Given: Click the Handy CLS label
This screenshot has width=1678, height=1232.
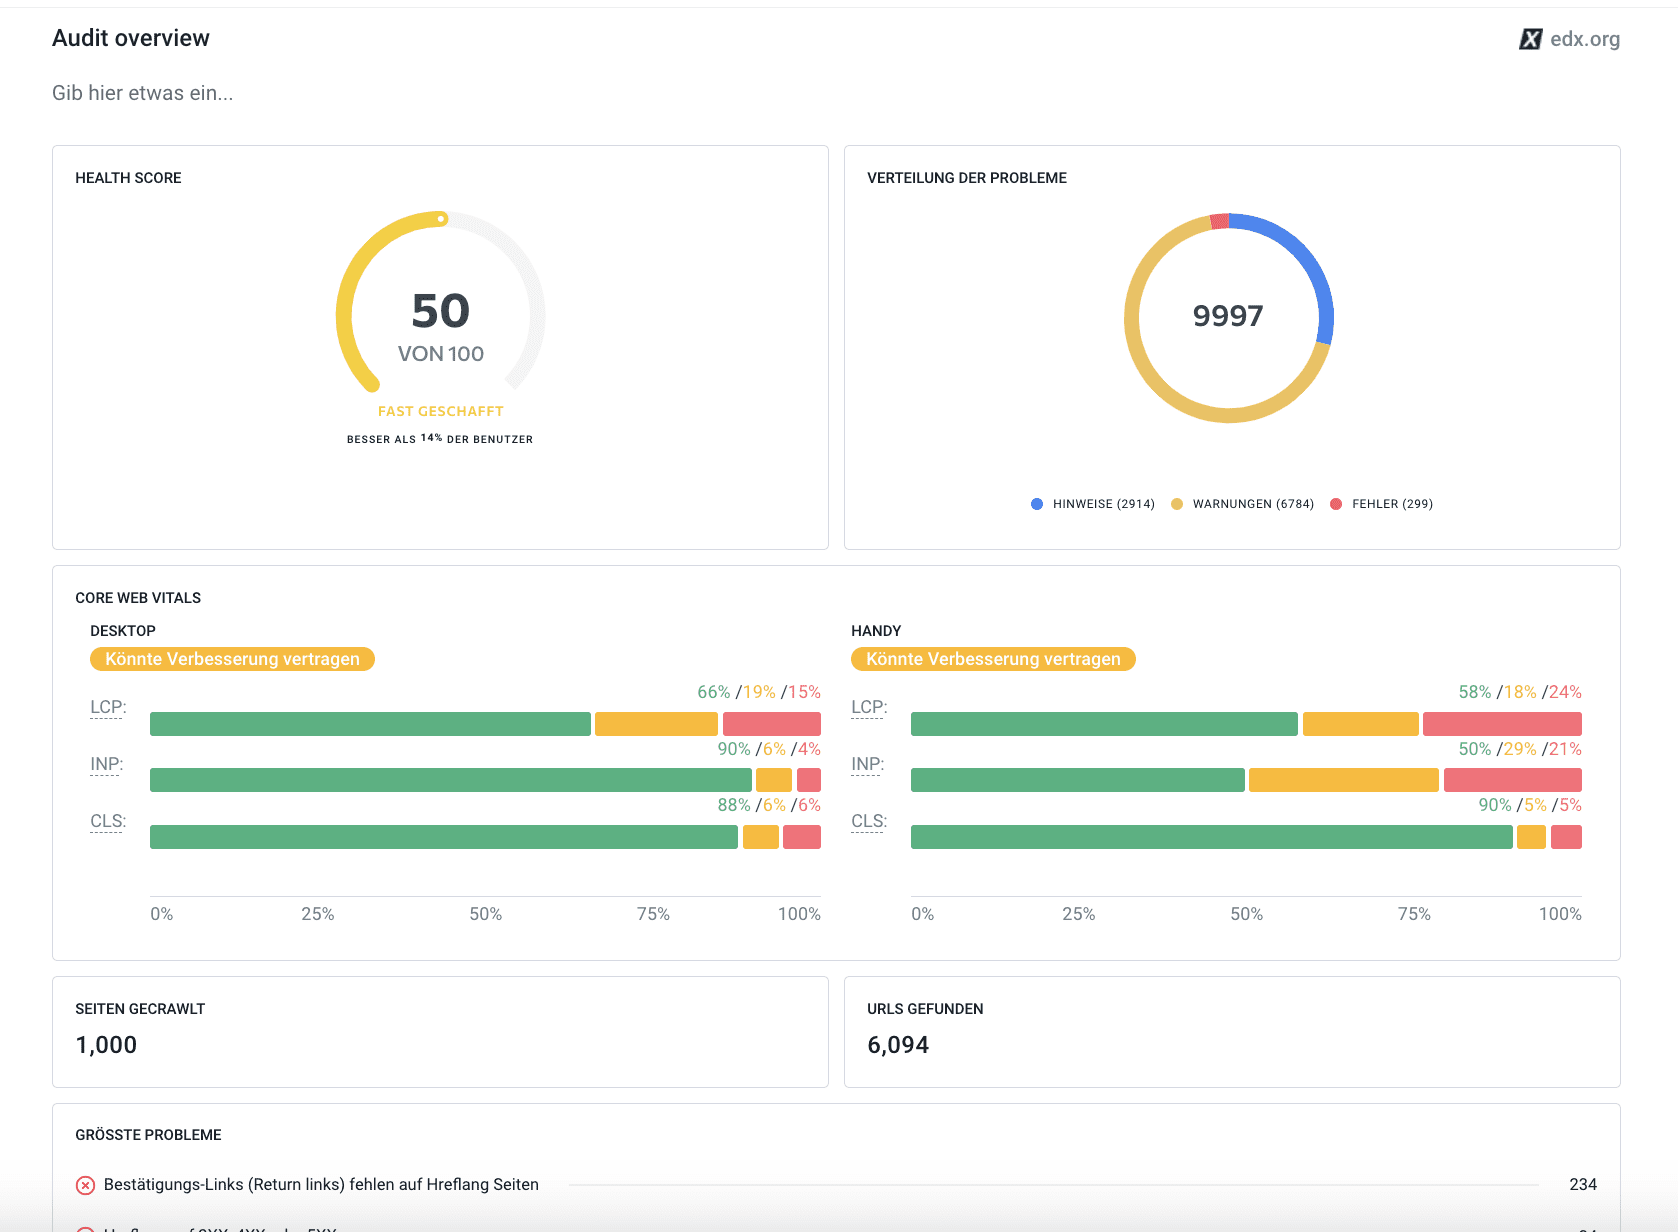Looking at the screenshot, I should pyautogui.click(x=869, y=821).
